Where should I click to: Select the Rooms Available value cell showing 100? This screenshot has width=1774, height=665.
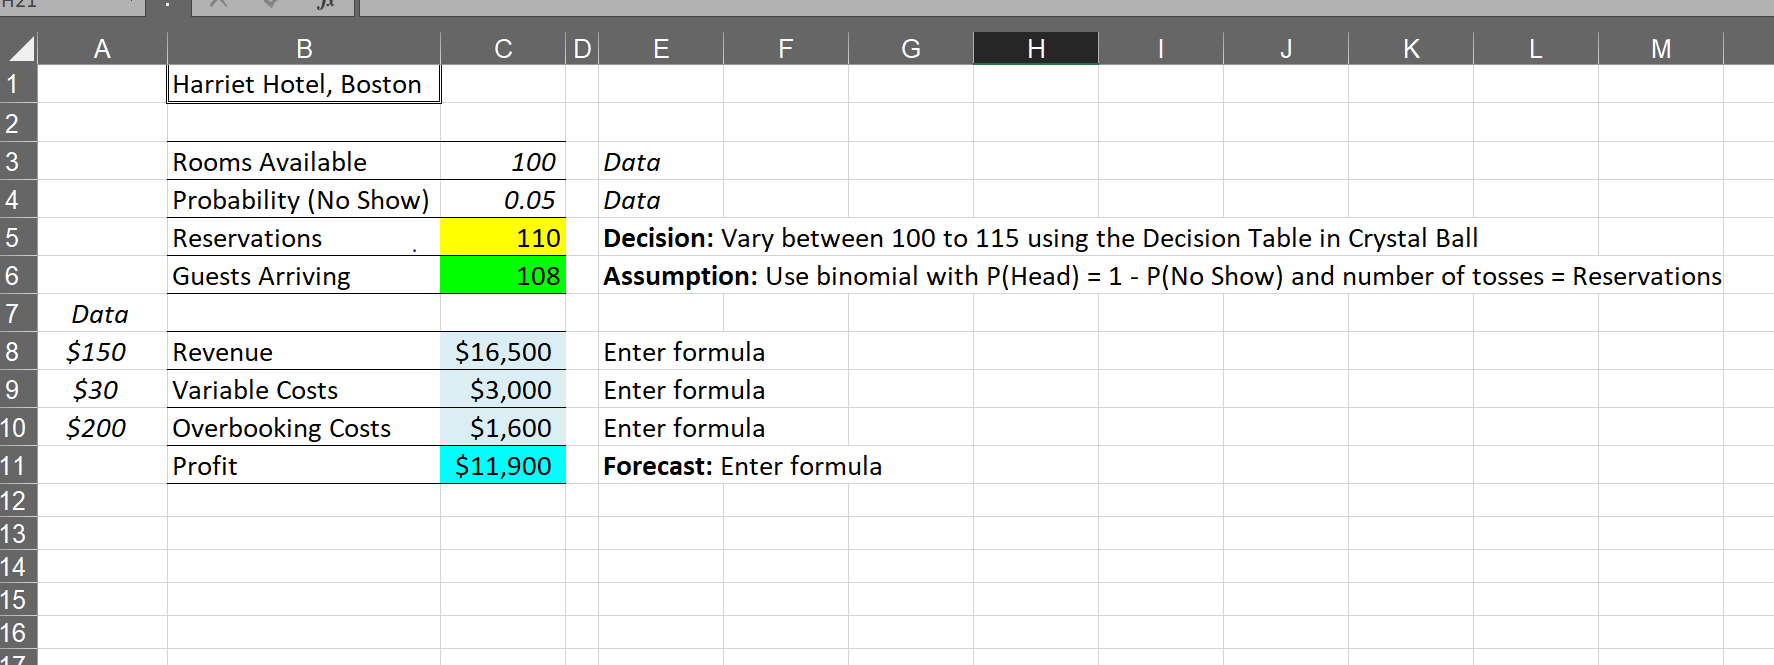pyautogui.click(x=503, y=161)
